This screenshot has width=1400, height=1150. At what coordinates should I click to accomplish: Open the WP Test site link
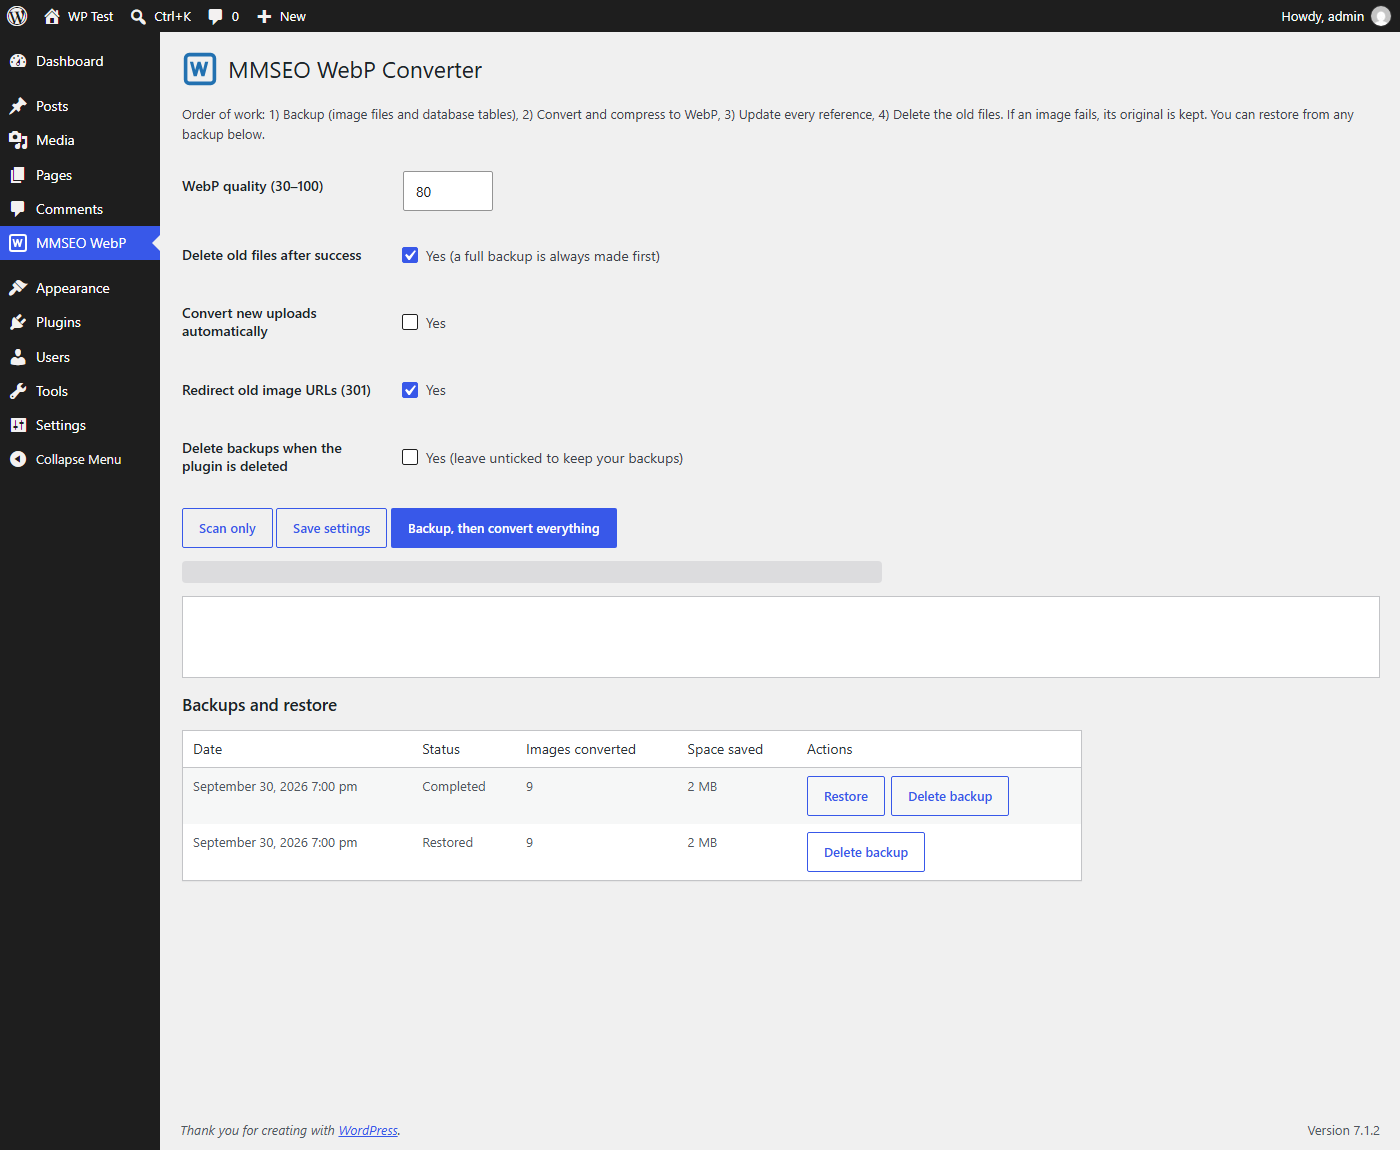coord(79,16)
